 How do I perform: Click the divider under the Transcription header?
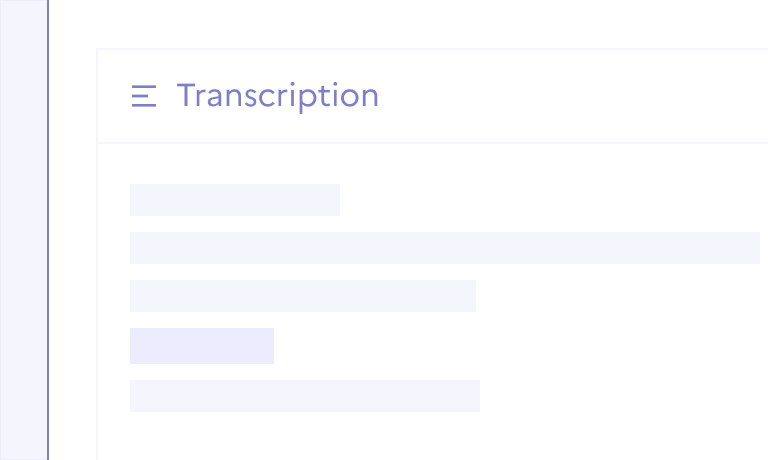(430, 143)
